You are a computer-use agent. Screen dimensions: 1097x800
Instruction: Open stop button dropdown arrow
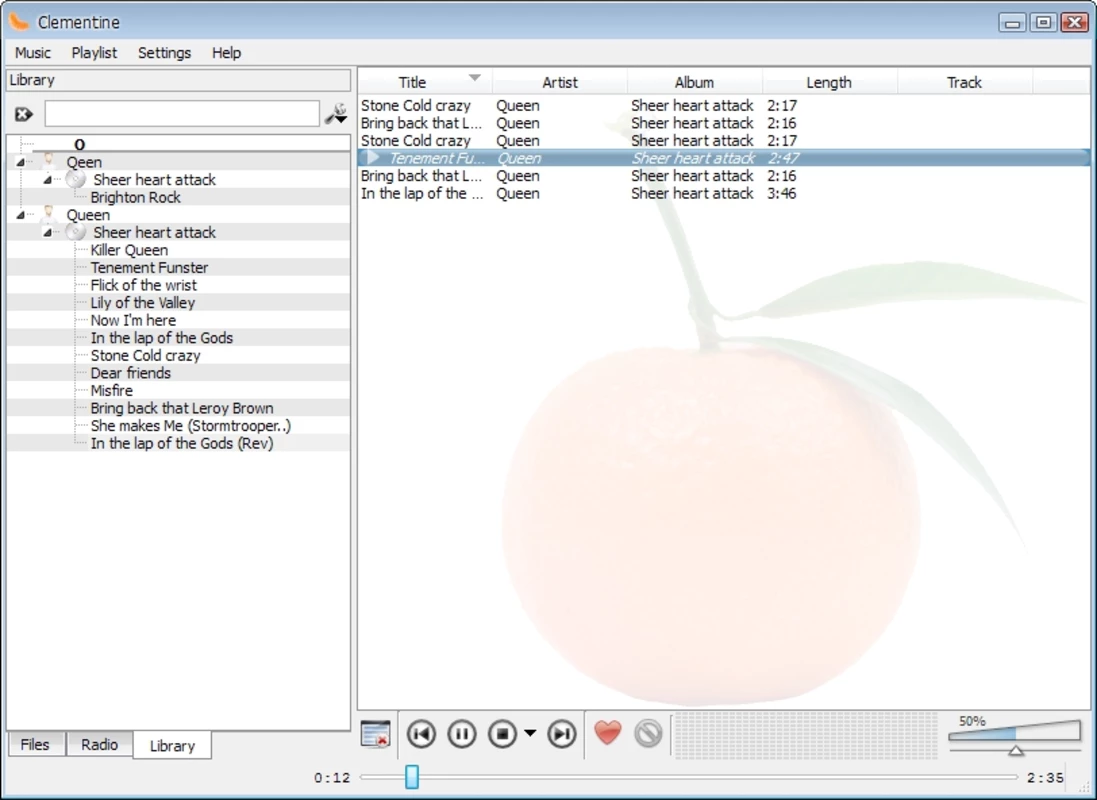click(x=530, y=734)
